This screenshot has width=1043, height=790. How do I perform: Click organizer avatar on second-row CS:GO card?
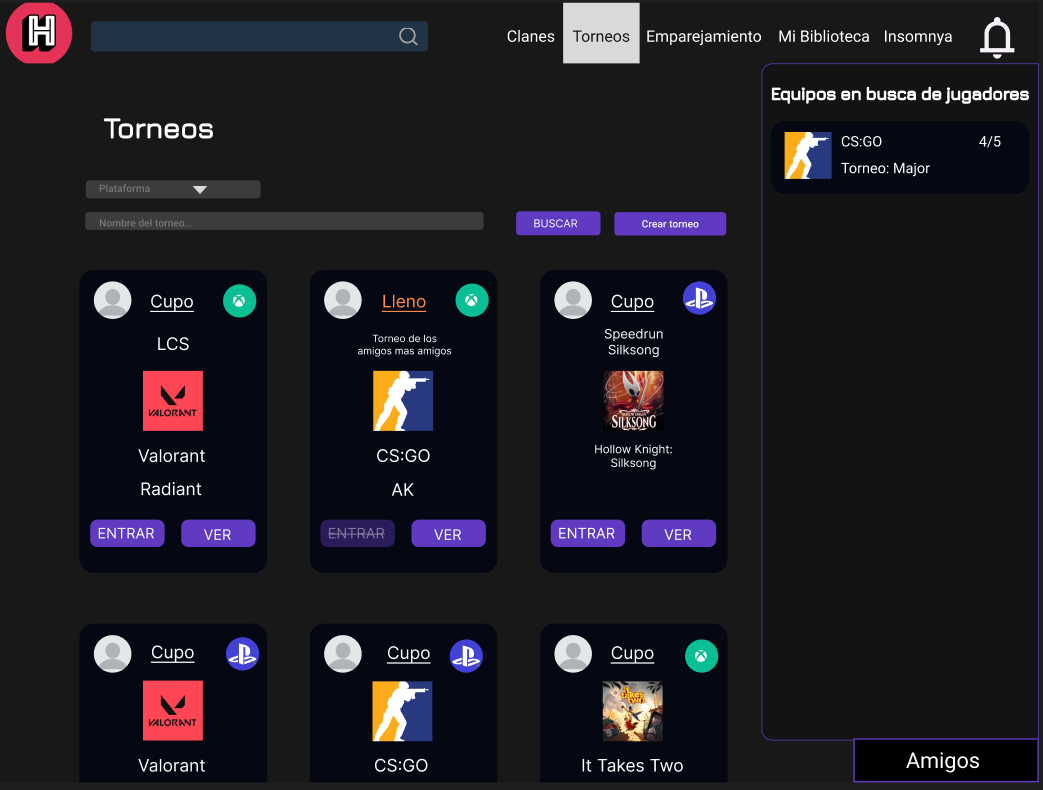pyautogui.click(x=343, y=654)
